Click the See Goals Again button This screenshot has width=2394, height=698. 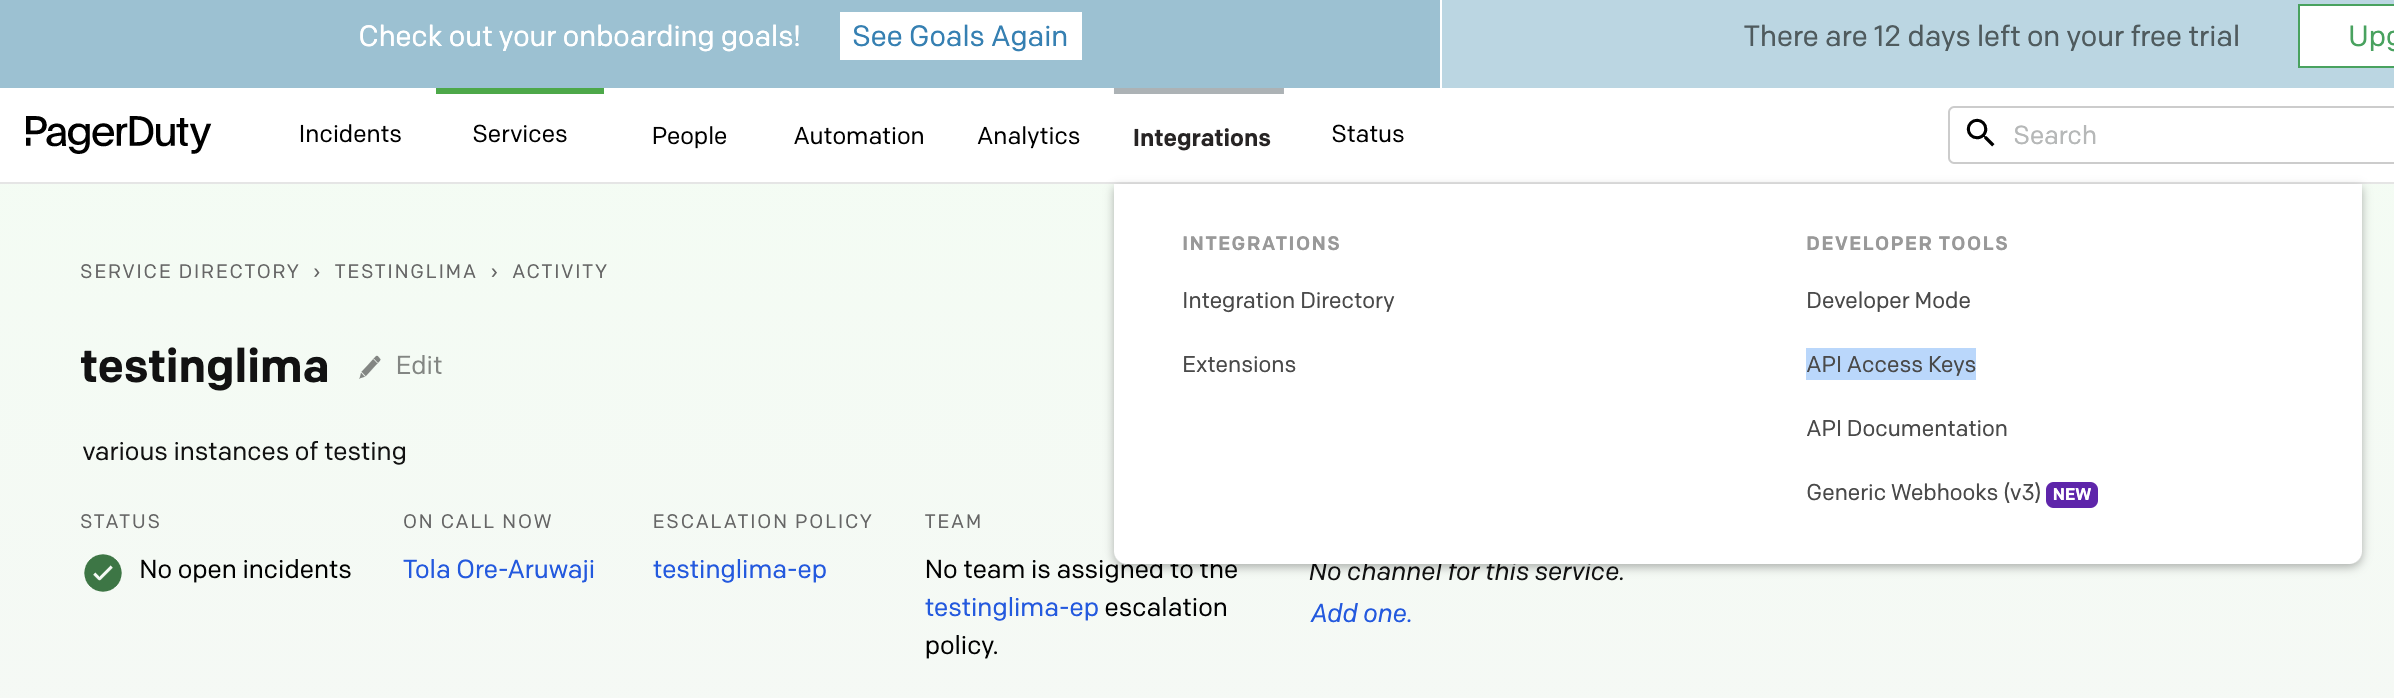tap(960, 36)
